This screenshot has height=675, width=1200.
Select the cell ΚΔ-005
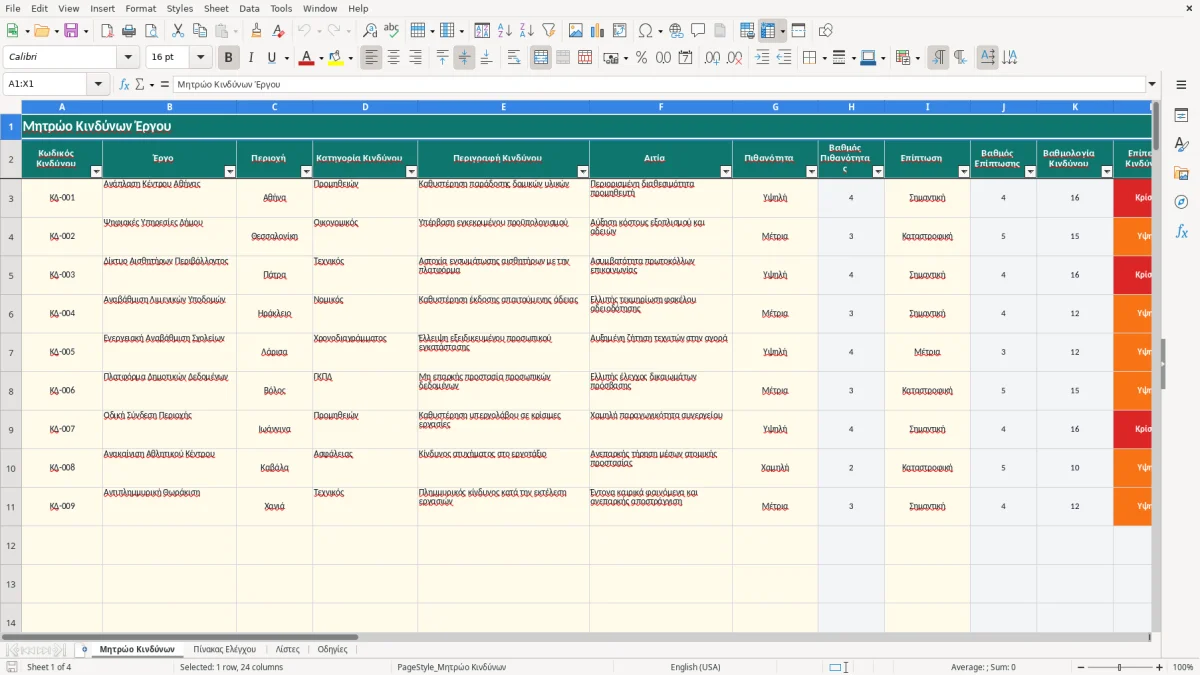pos(62,352)
